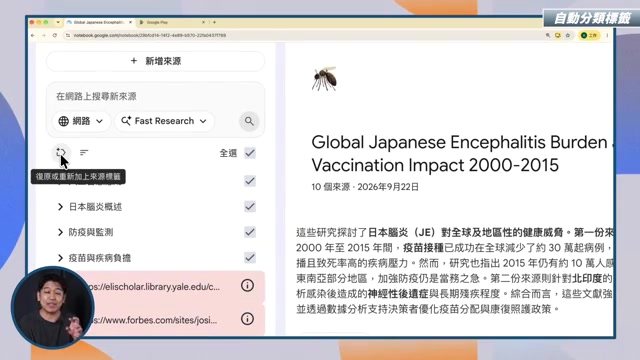
Task: Open the elischolar.library.yale.edu source link
Action: click(154, 287)
